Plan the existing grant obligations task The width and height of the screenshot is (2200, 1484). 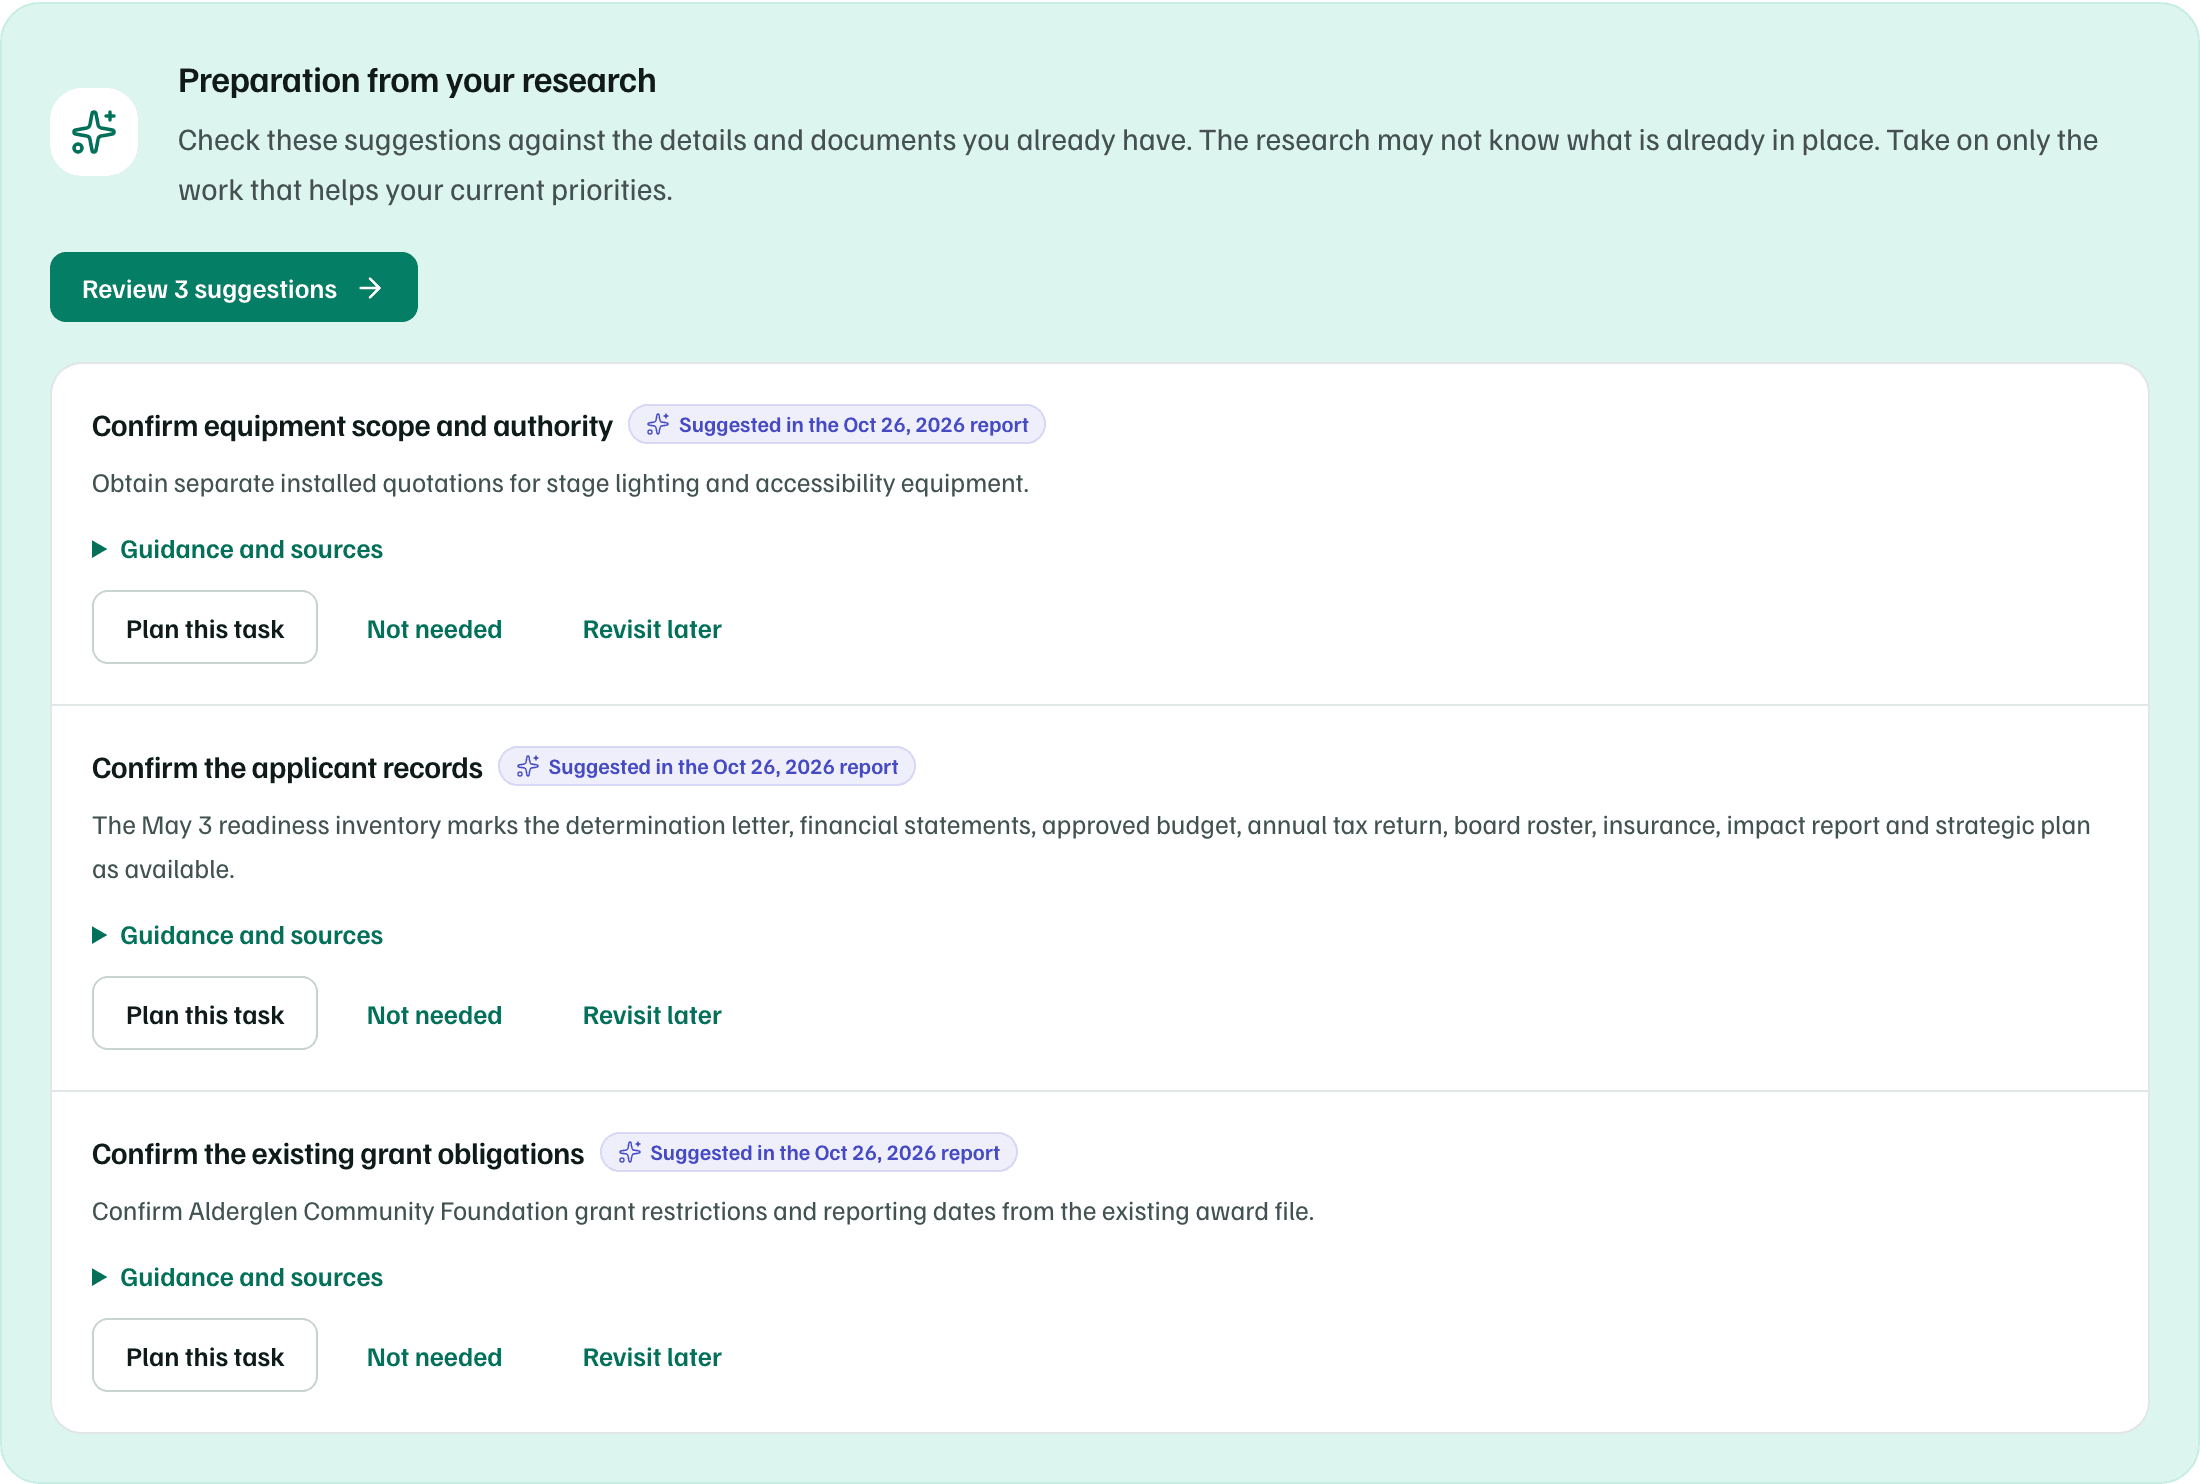(x=205, y=1355)
